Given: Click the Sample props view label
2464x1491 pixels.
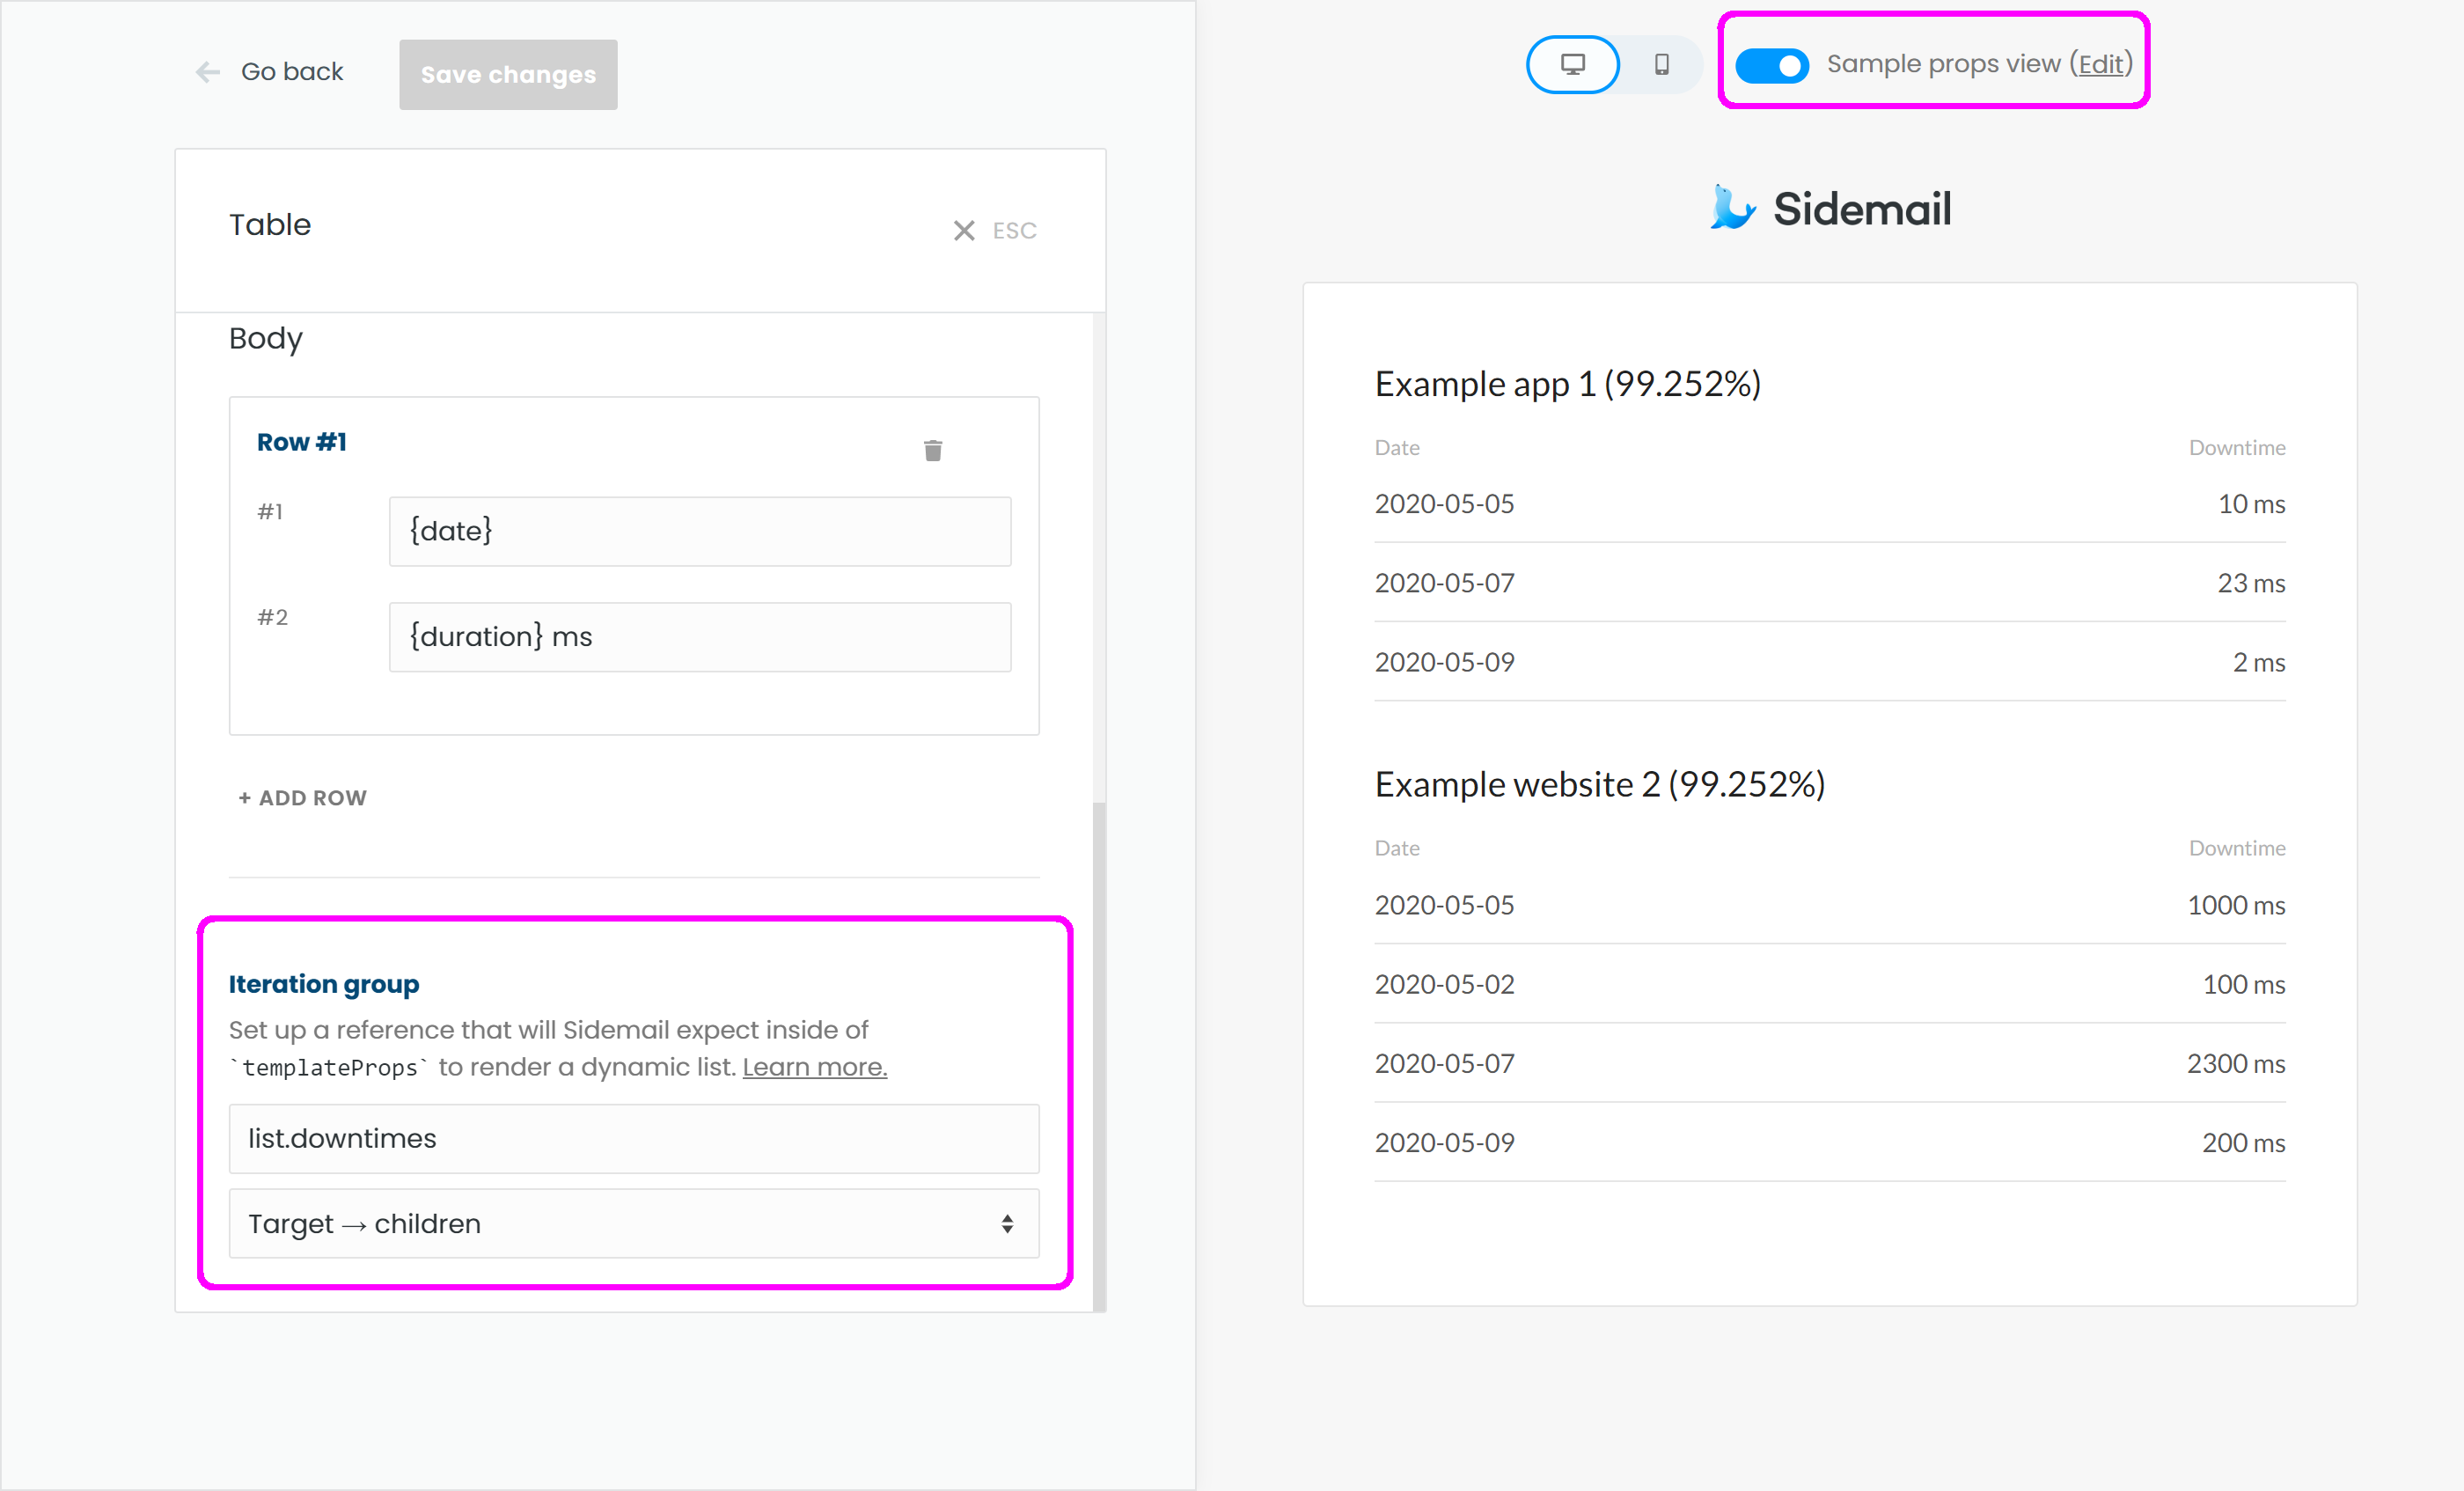Looking at the screenshot, I should tap(1944, 64).
